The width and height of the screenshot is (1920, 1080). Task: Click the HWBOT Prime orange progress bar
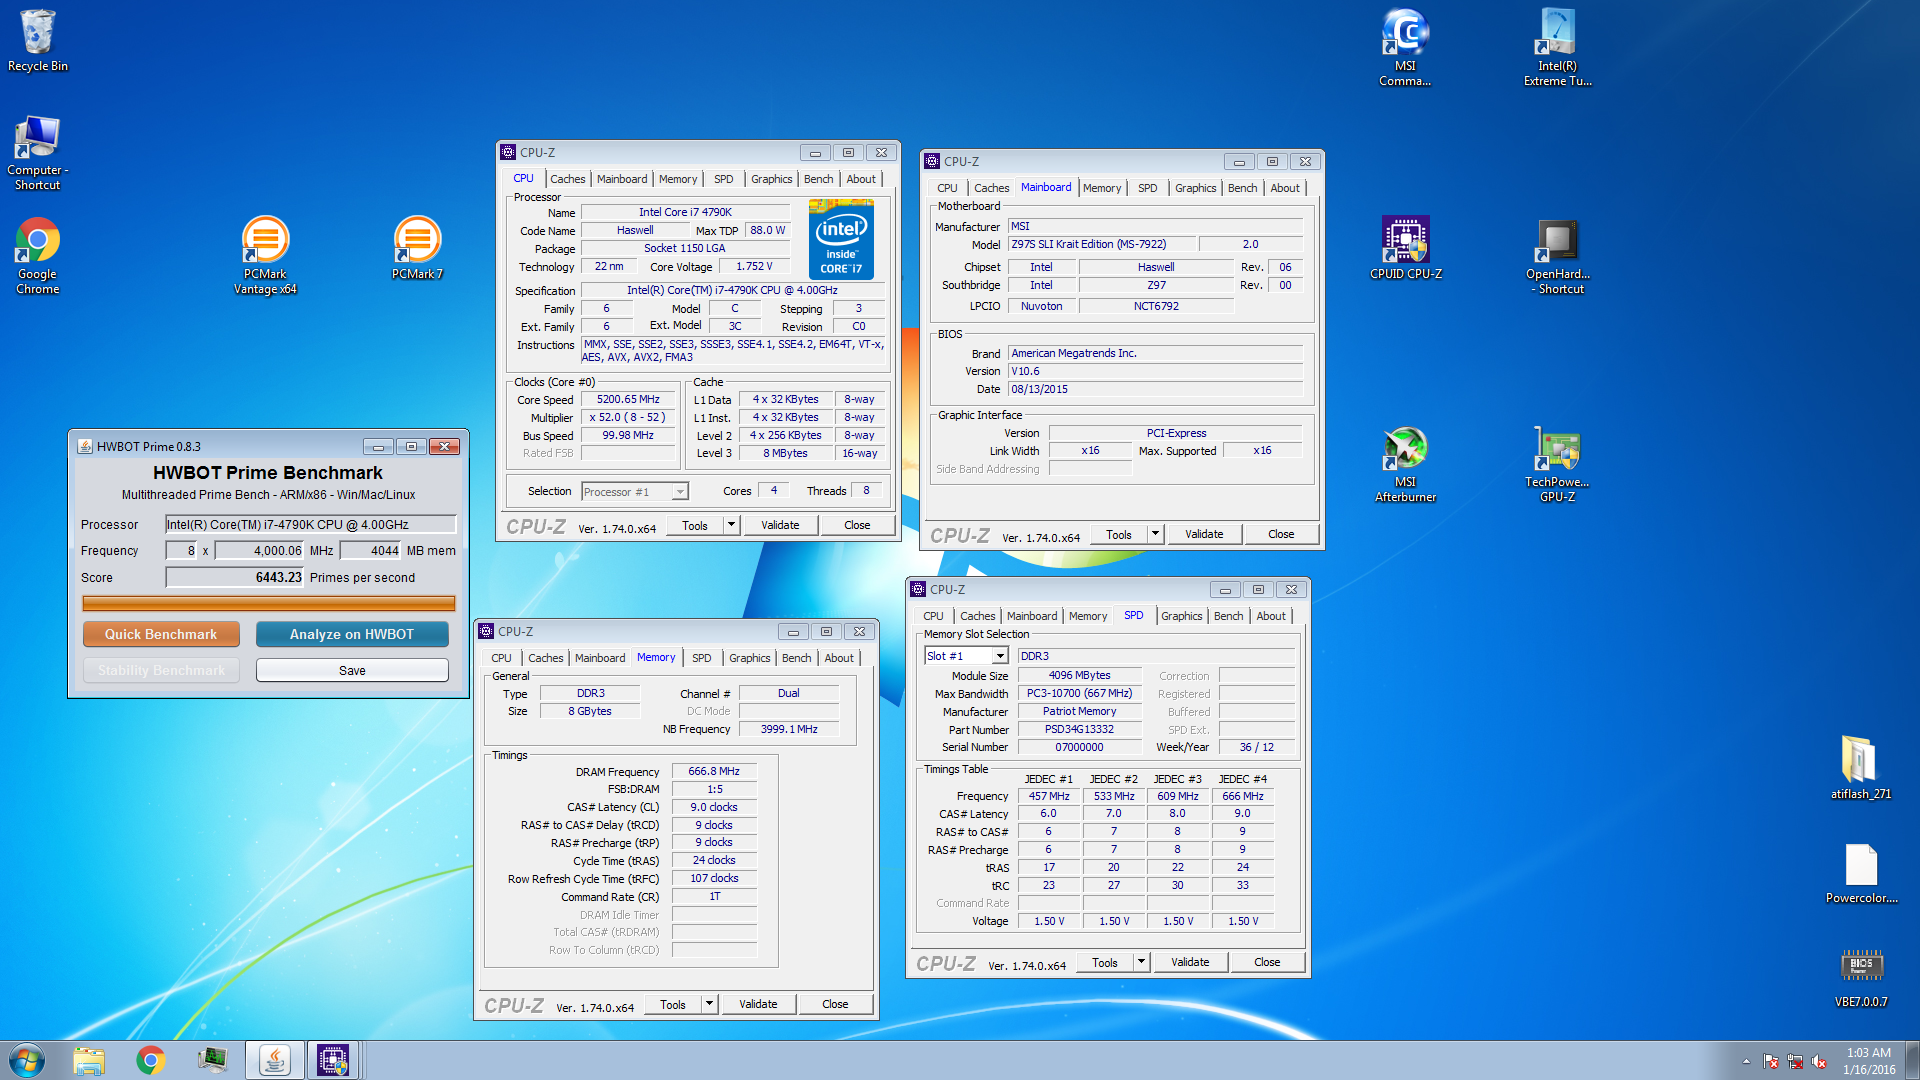[268, 604]
